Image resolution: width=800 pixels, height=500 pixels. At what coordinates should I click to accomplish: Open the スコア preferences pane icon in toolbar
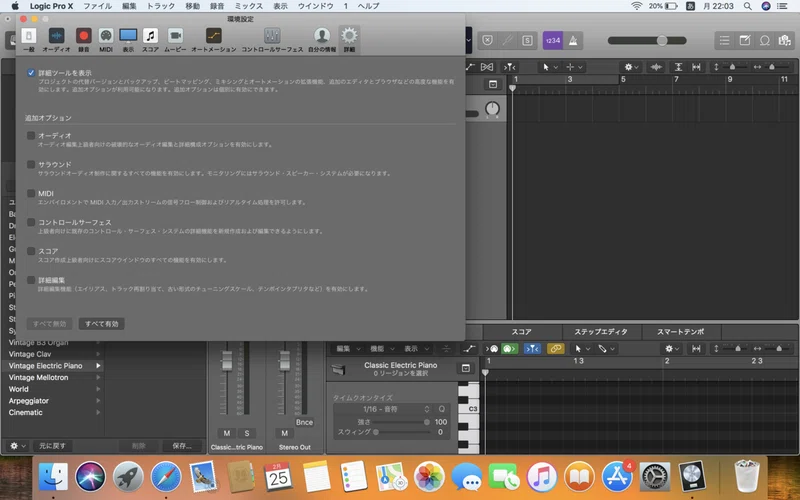(x=150, y=40)
